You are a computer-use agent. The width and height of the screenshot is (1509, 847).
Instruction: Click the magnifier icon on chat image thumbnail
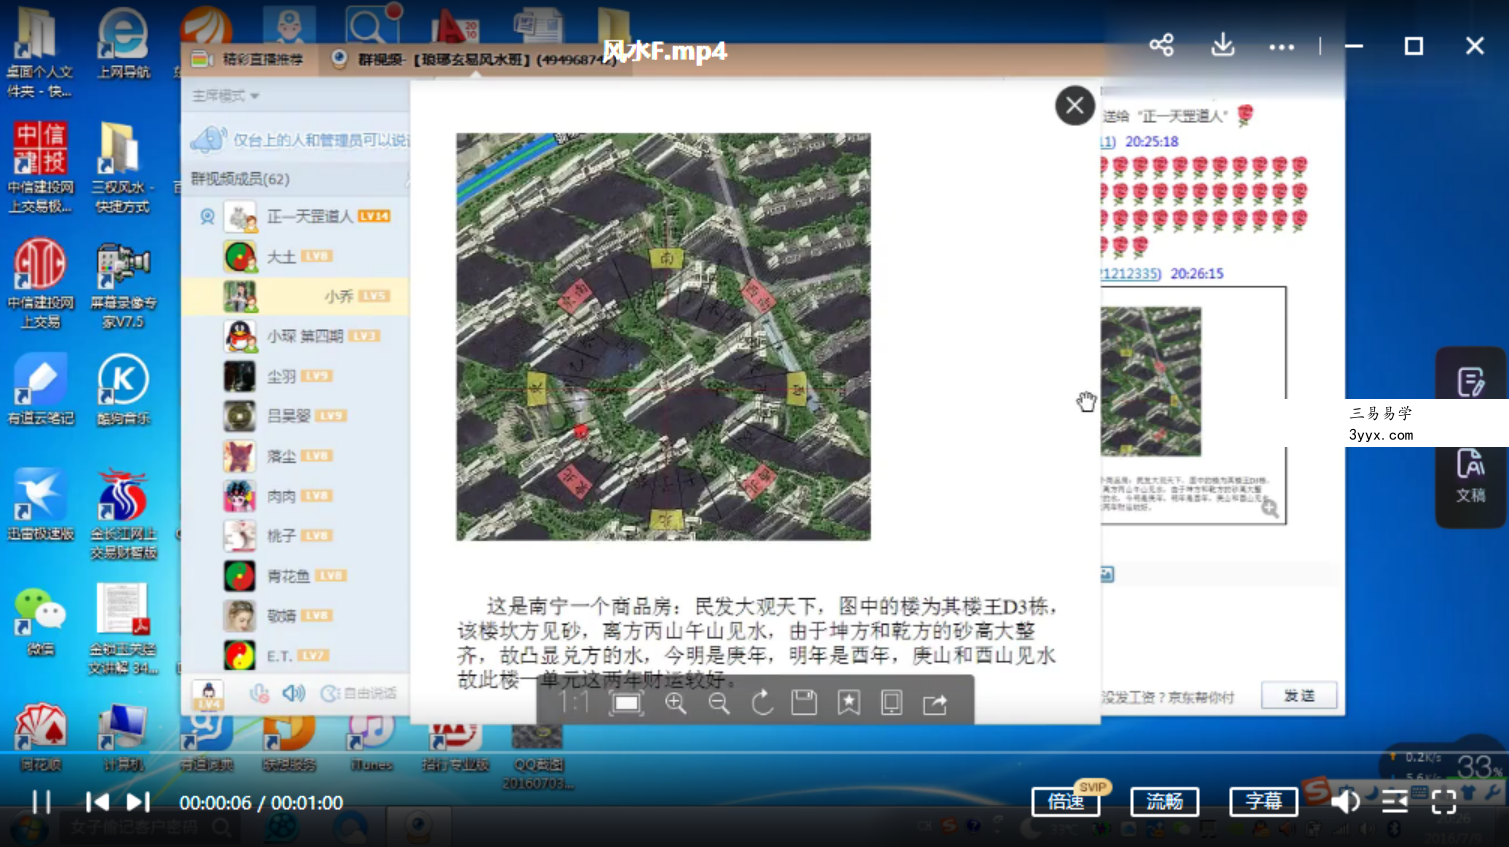point(1269,508)
